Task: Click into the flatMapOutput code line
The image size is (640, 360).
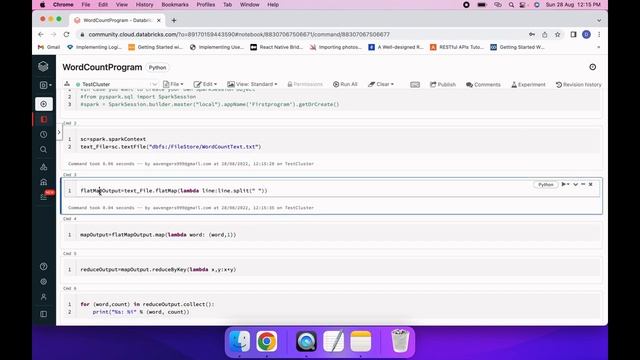Action: 174,191
